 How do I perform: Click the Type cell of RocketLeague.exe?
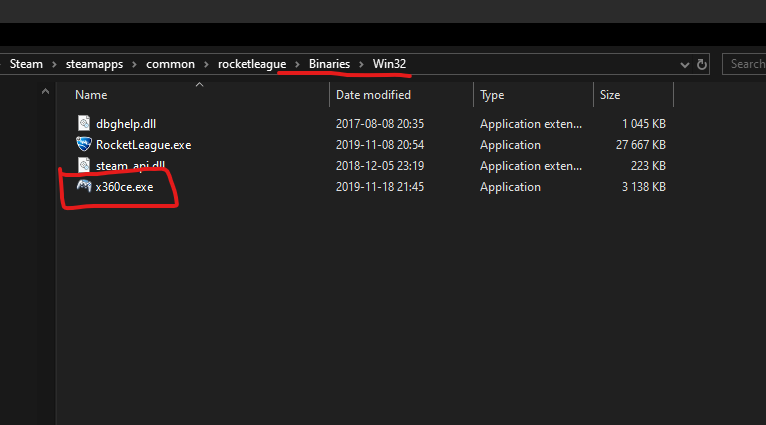coord(511,145)
